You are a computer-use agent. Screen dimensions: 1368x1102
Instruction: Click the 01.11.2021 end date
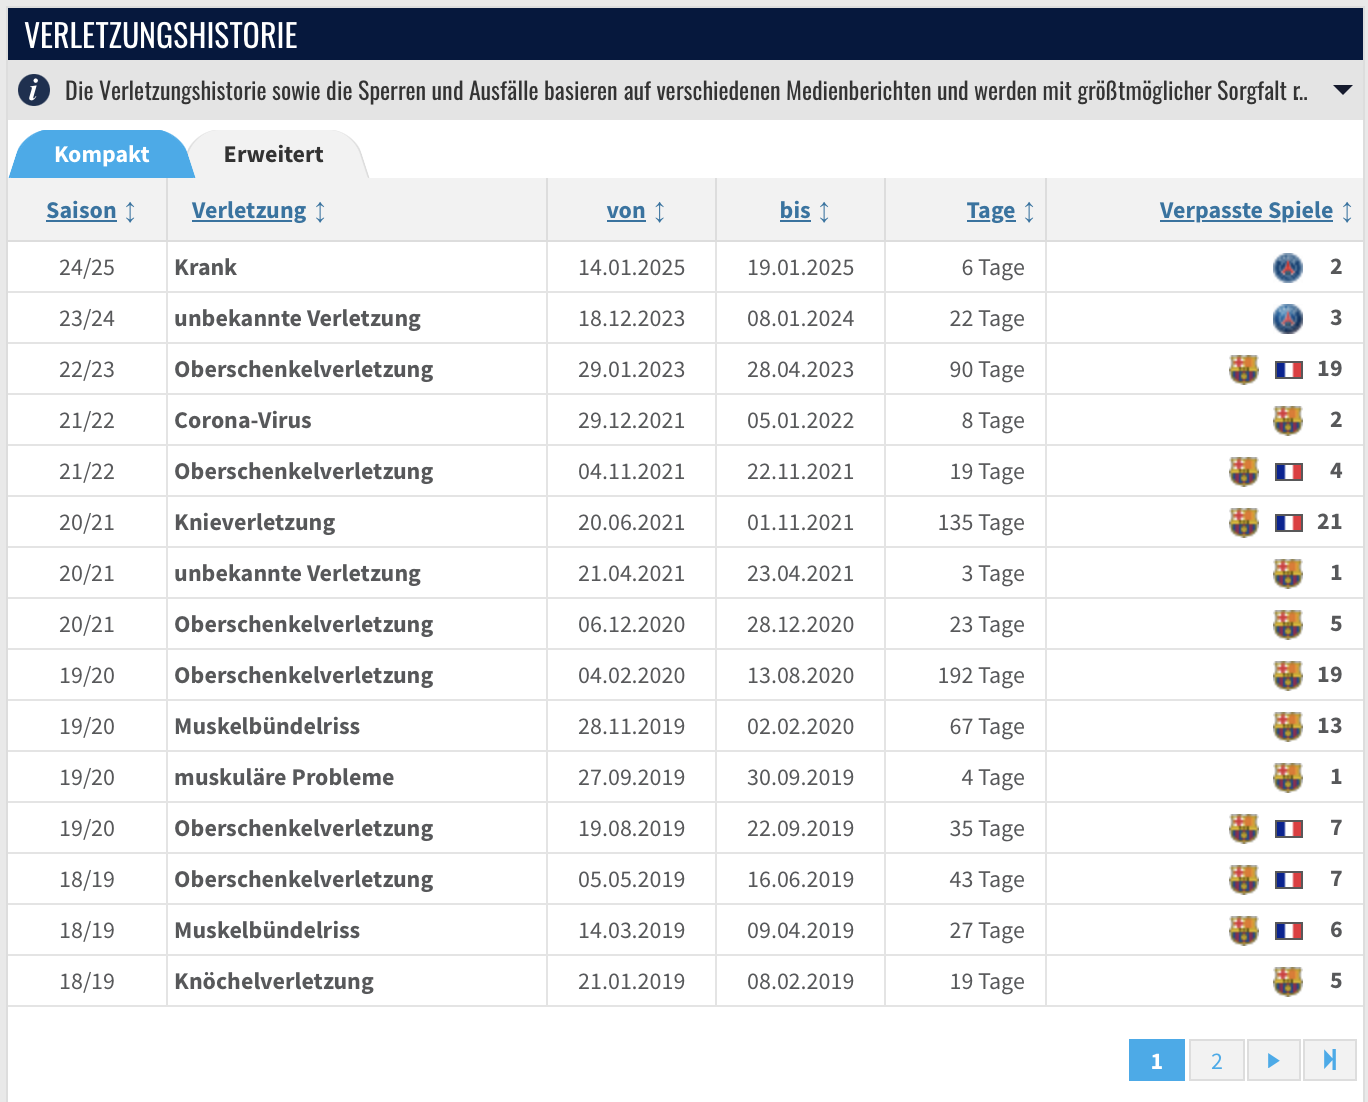click(801, 522)
